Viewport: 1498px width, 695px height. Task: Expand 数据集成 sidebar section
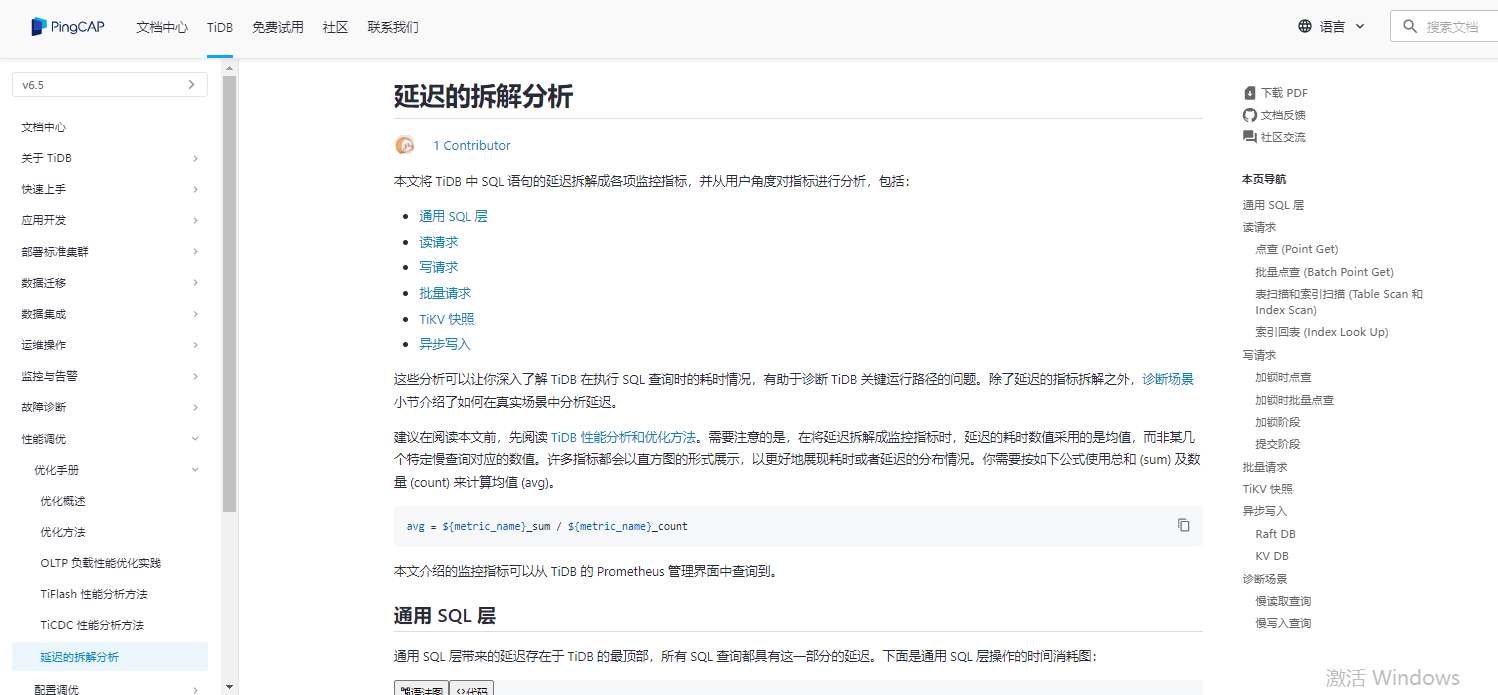coord(195,314)
